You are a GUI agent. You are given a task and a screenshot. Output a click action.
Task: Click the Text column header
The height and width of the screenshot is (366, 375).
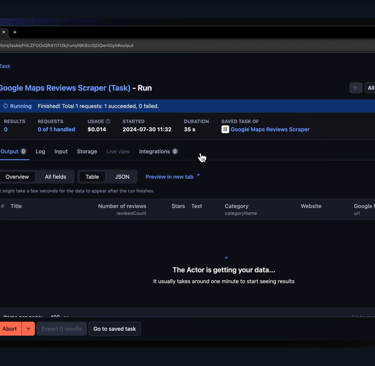[196, 206]
